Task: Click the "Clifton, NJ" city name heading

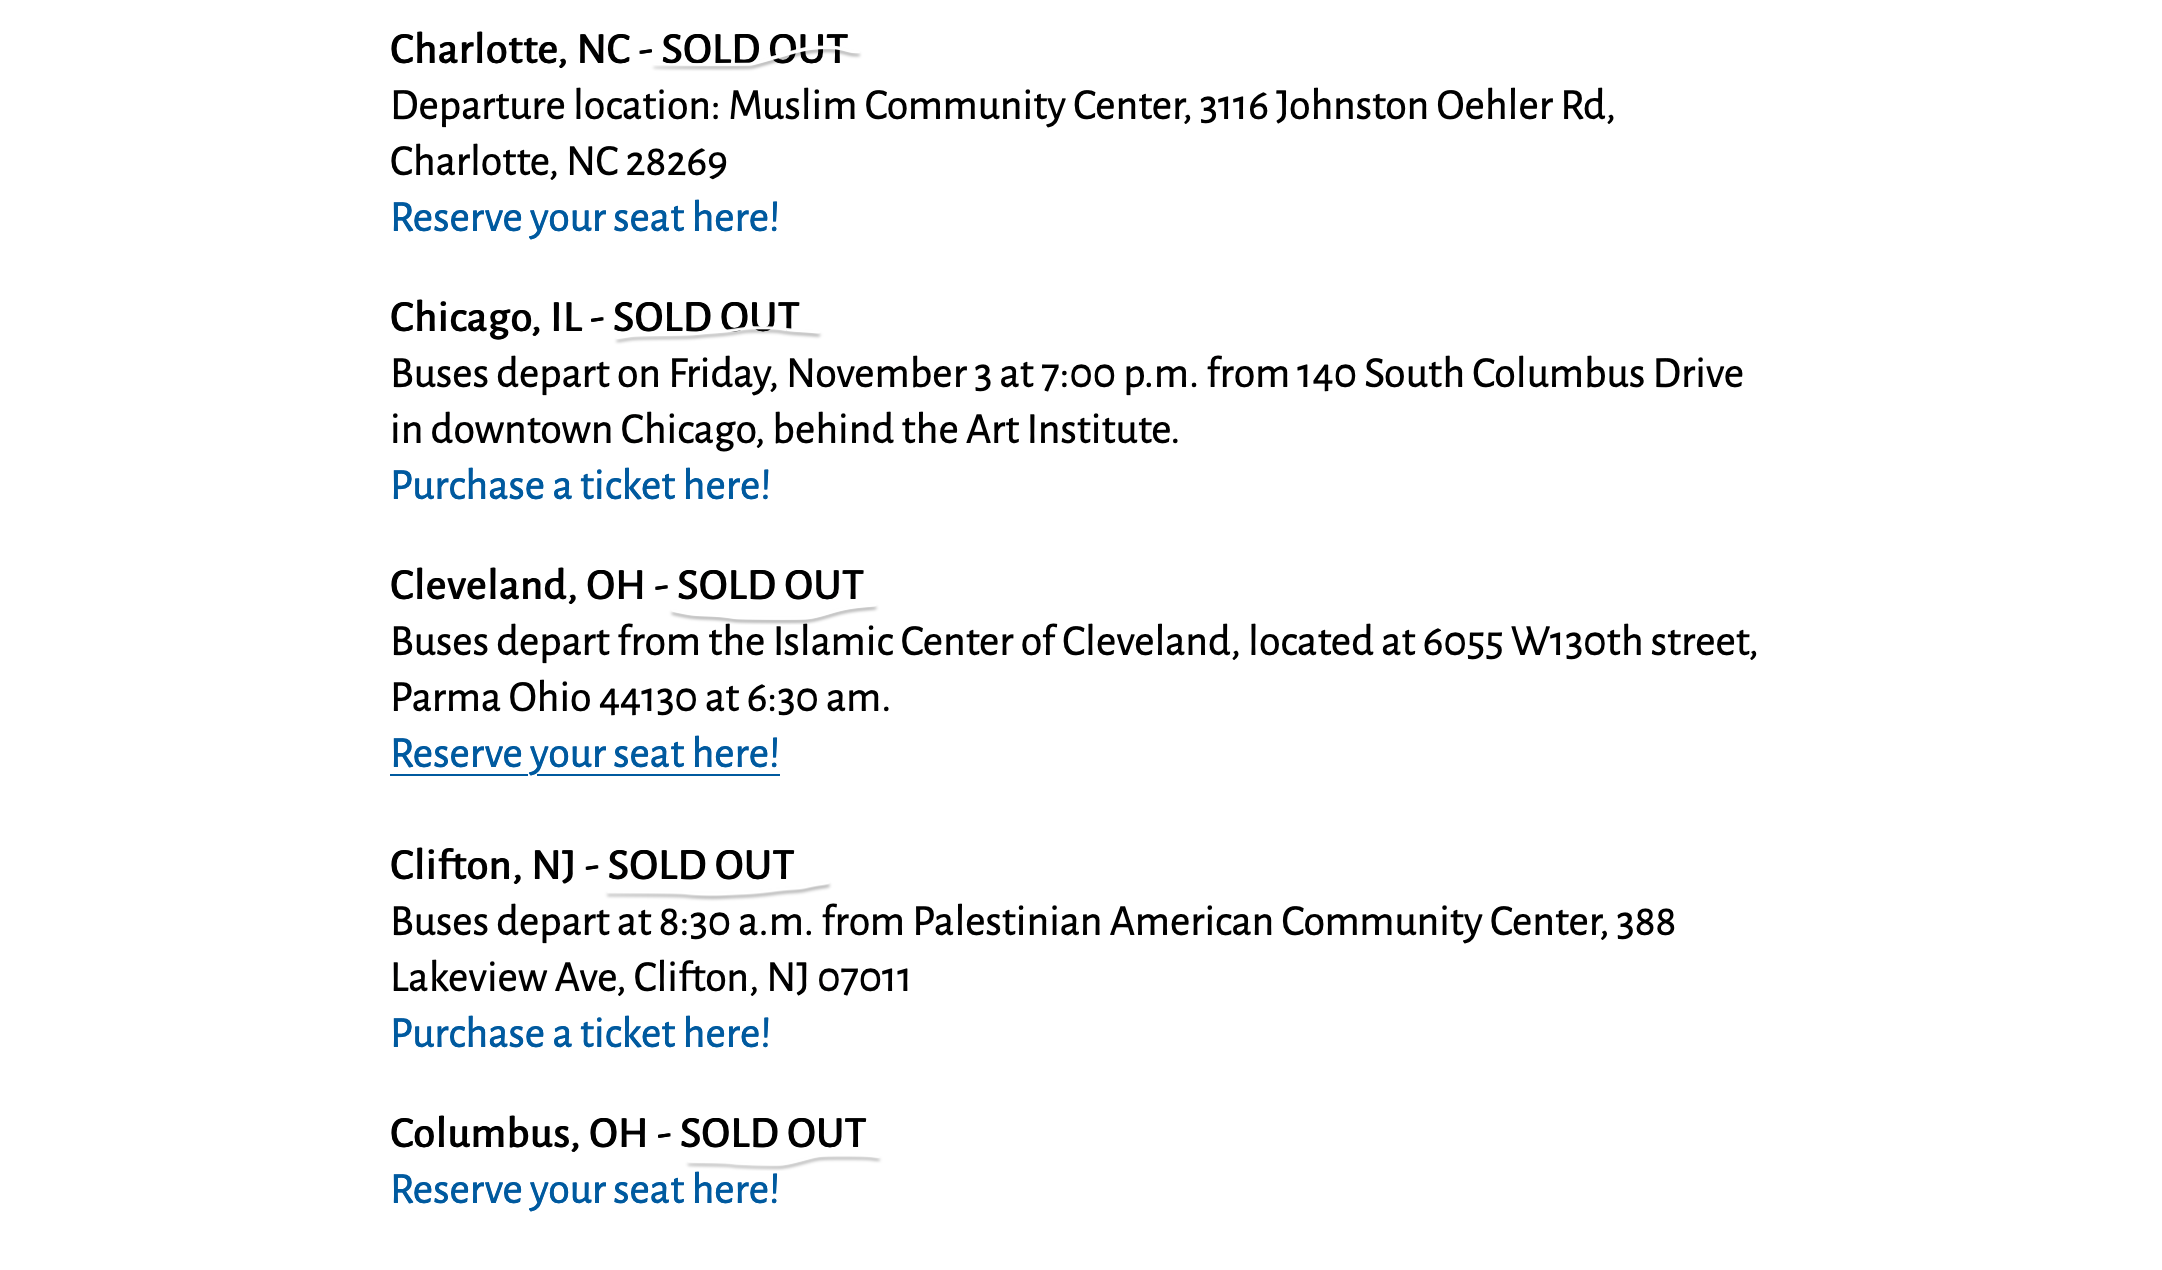Action: pyautogui.click(x=482, y=866)
